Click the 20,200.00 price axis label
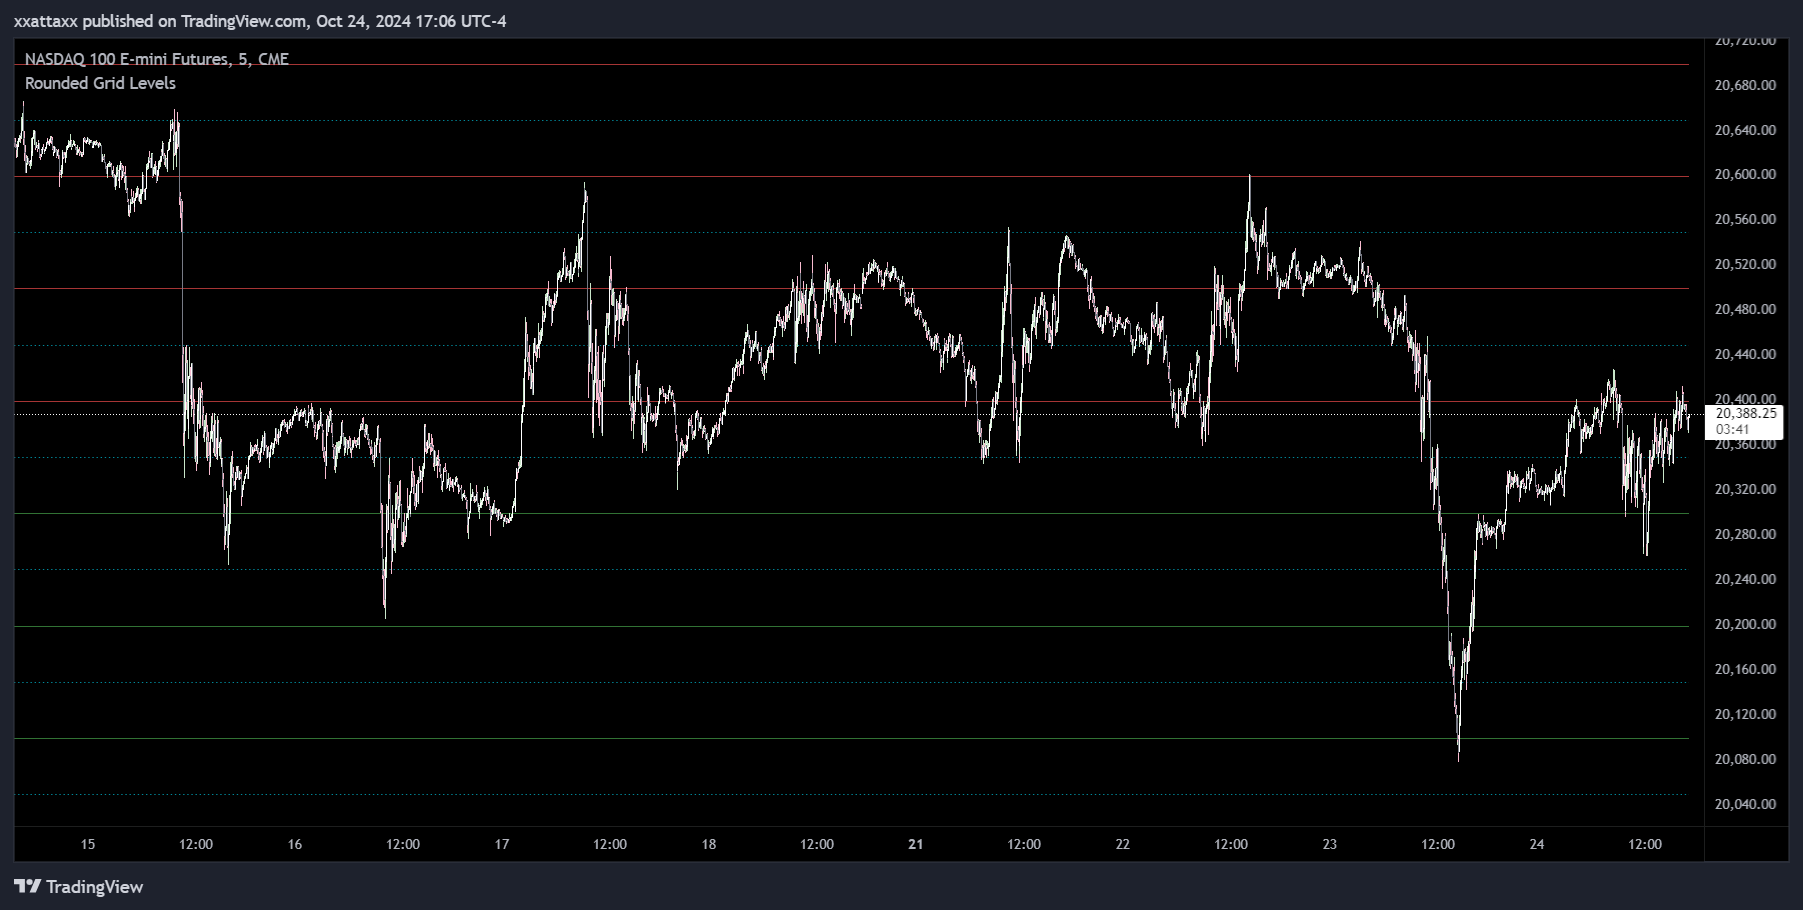1803x910 pixels. point(1745,624)
